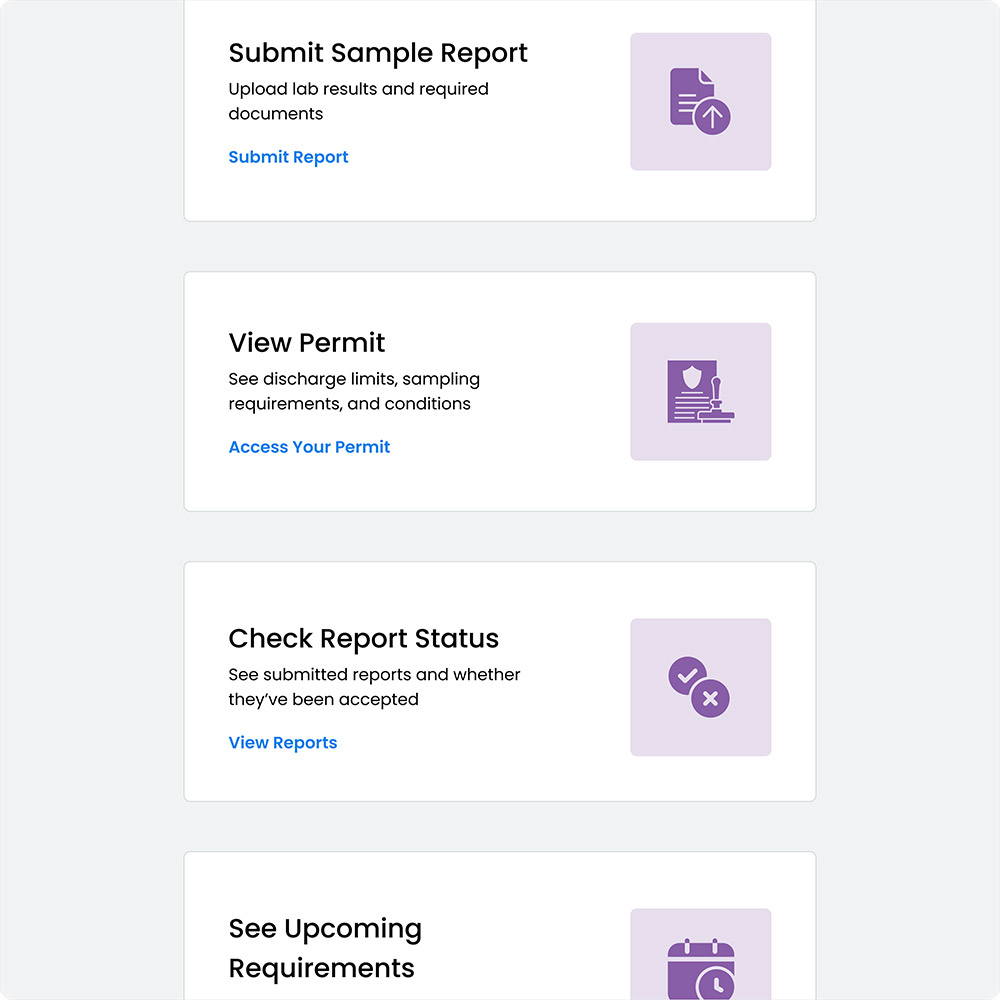This screenshot has width=1000, height=1000.
Task: Click the Check Report Status heading
Action: pos(364,638)
